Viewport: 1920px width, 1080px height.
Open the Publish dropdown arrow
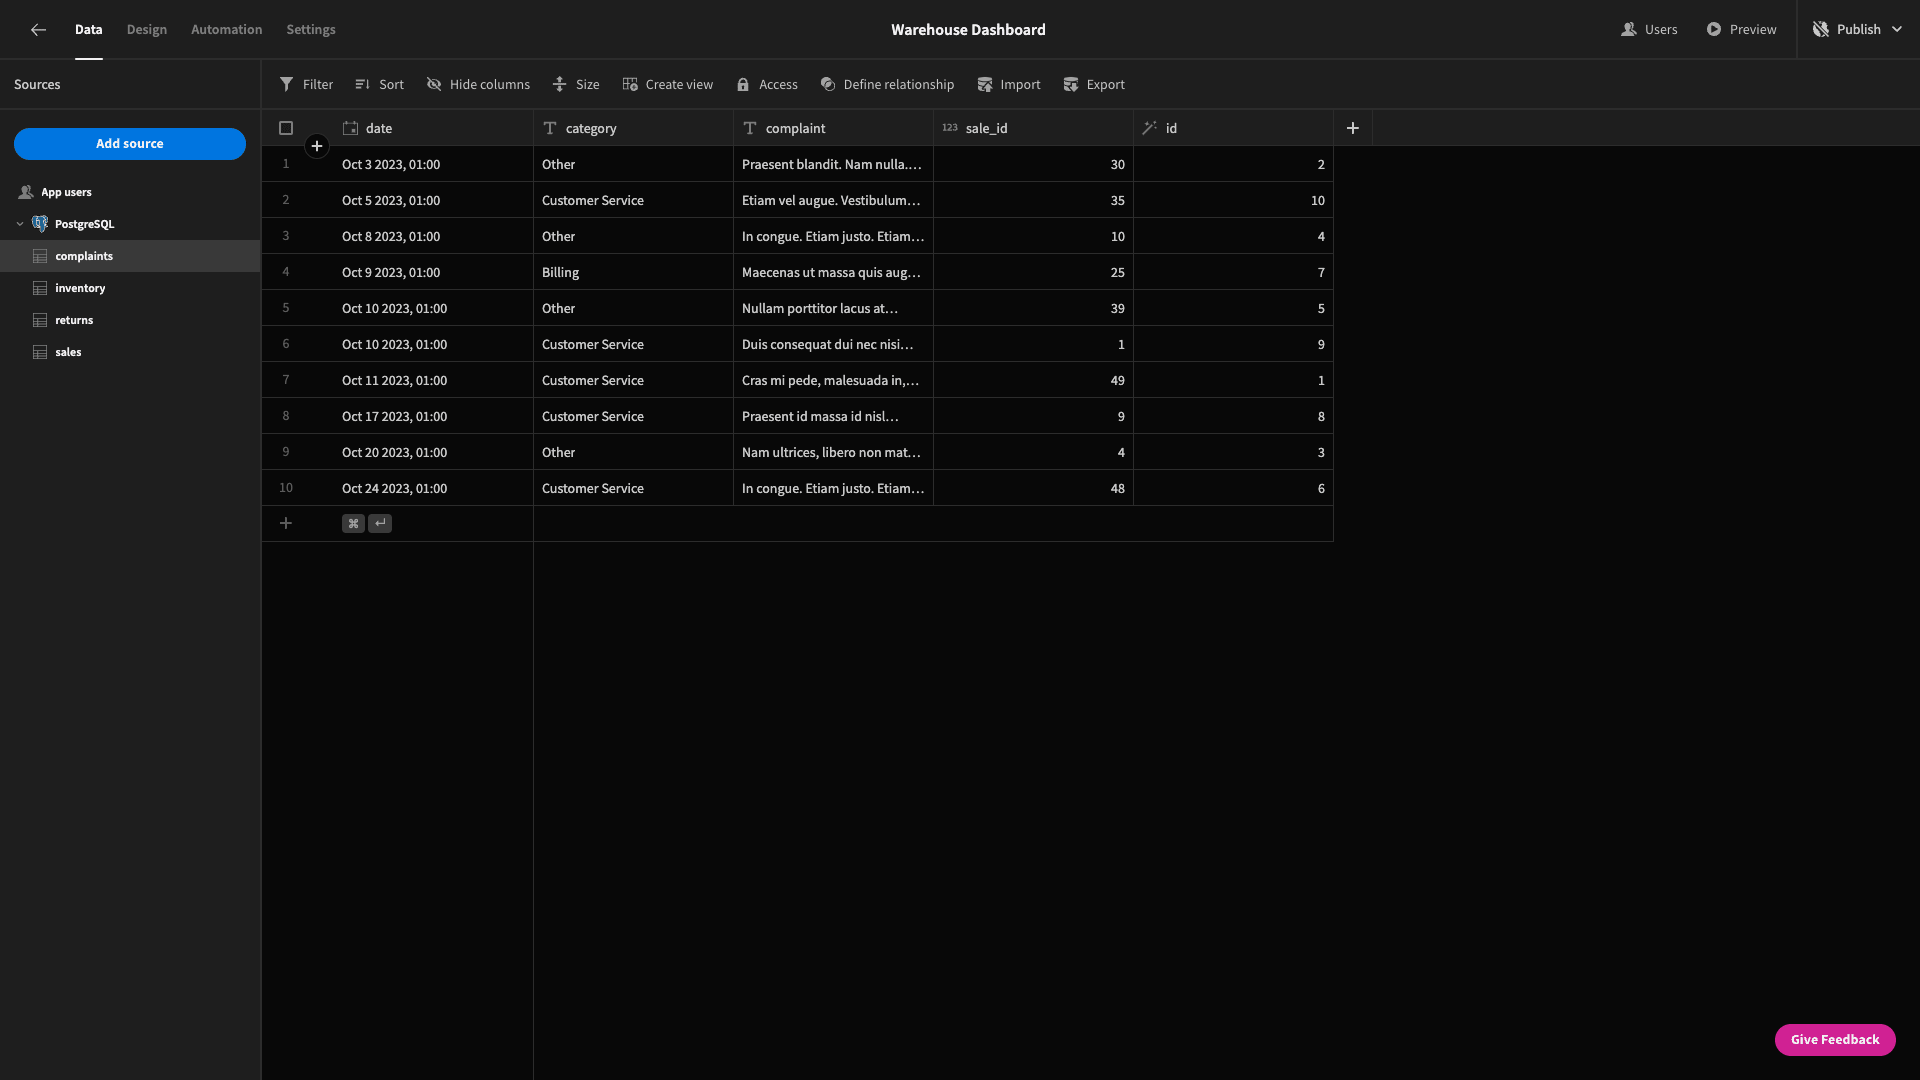1897,30
